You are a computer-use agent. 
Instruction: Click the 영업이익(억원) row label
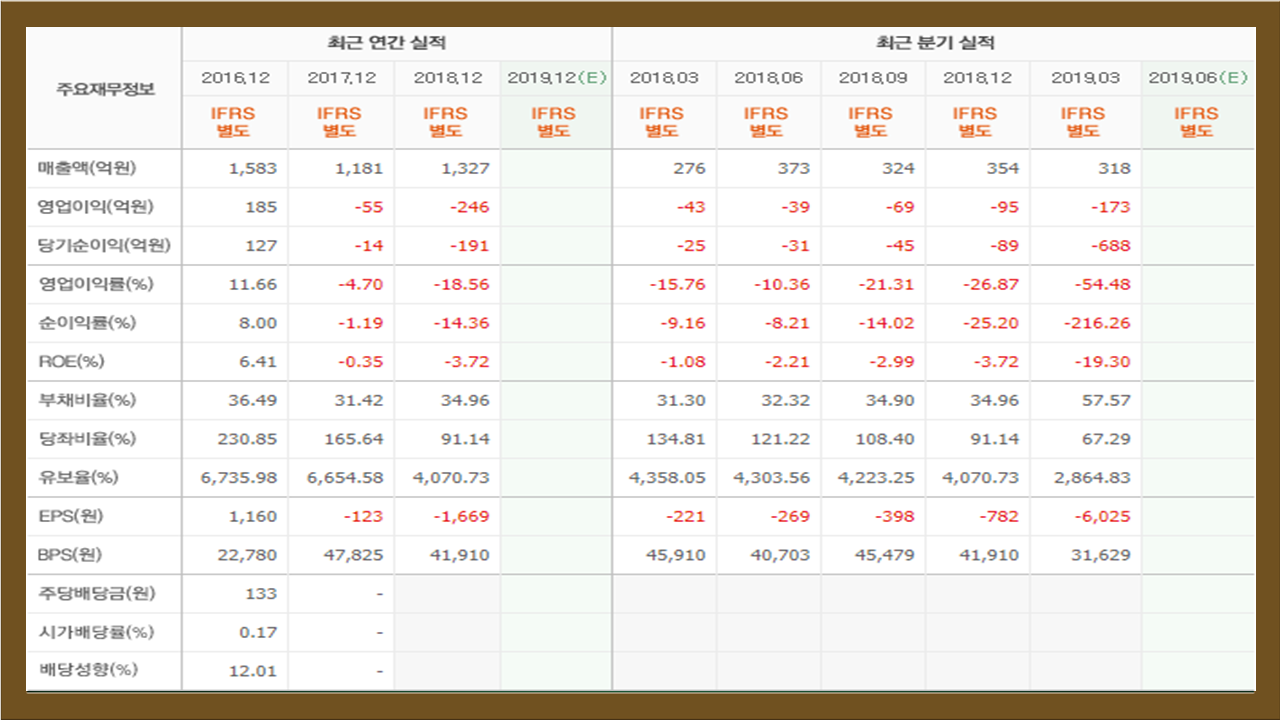click(x=96, y=207)
